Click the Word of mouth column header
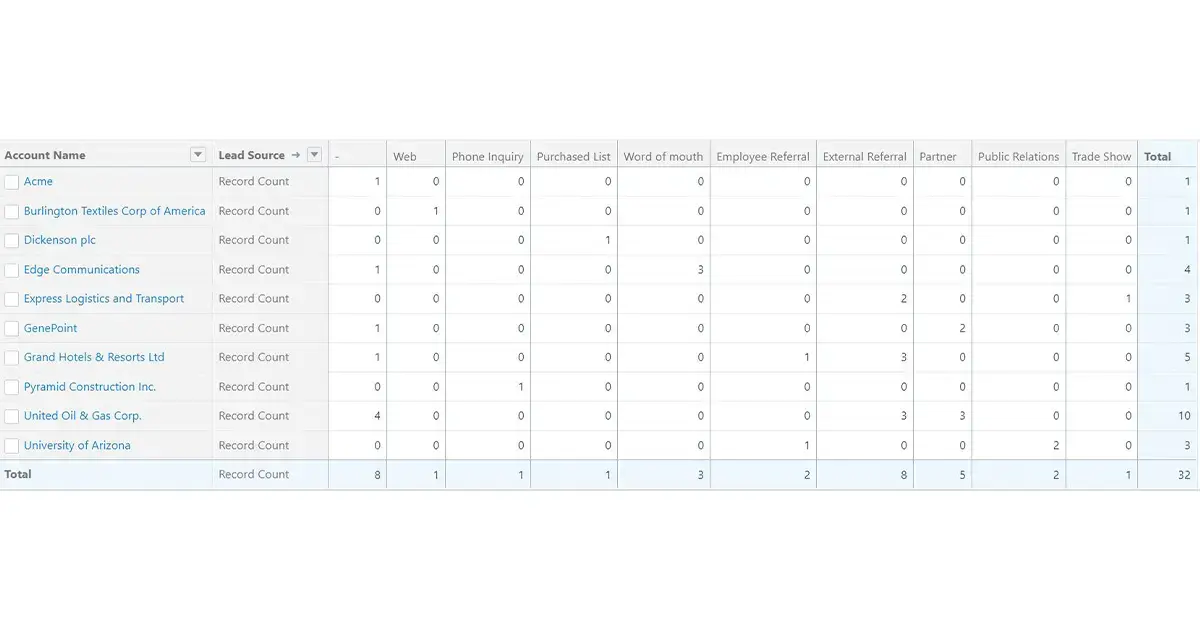Viewport: 1200px width, 630px height. point(664,155)
